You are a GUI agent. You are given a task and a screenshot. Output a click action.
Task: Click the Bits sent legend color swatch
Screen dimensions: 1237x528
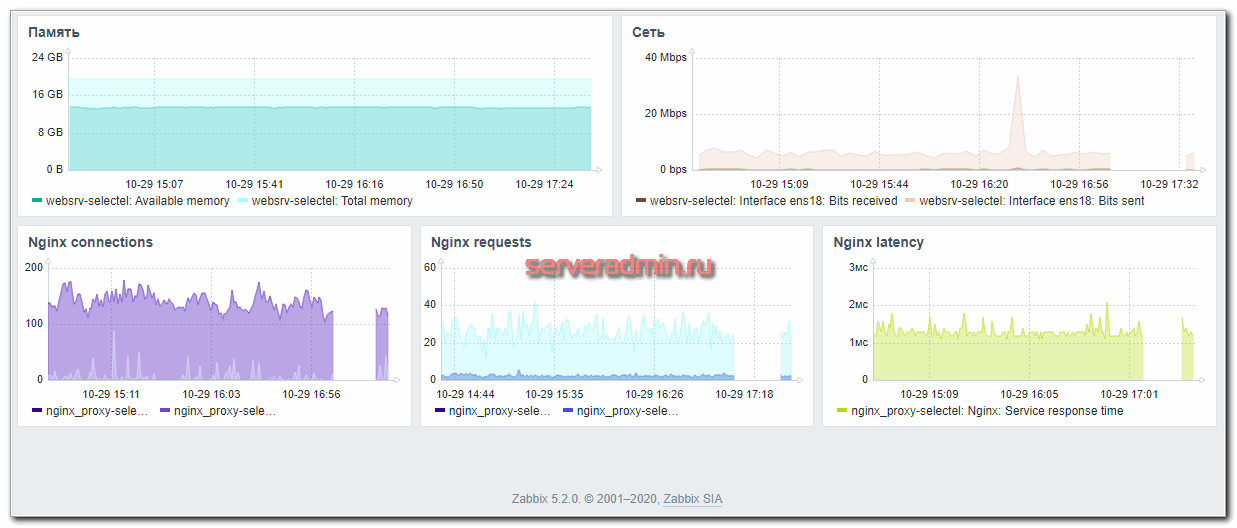click(x=910, y=201)
